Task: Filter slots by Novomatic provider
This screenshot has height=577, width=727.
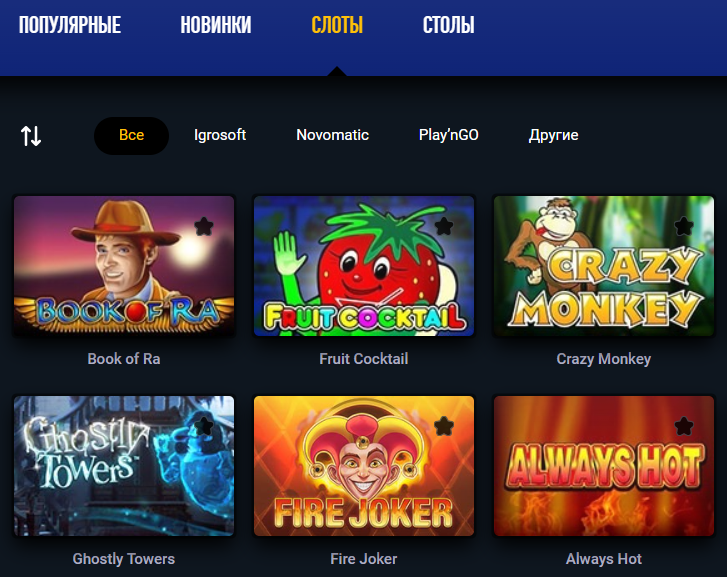Action: click(332, 135)
